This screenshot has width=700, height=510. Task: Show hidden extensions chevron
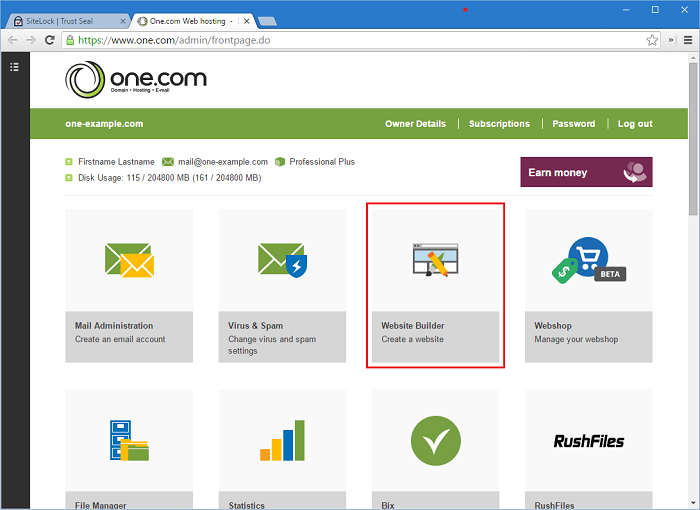(x=671, y=40)
